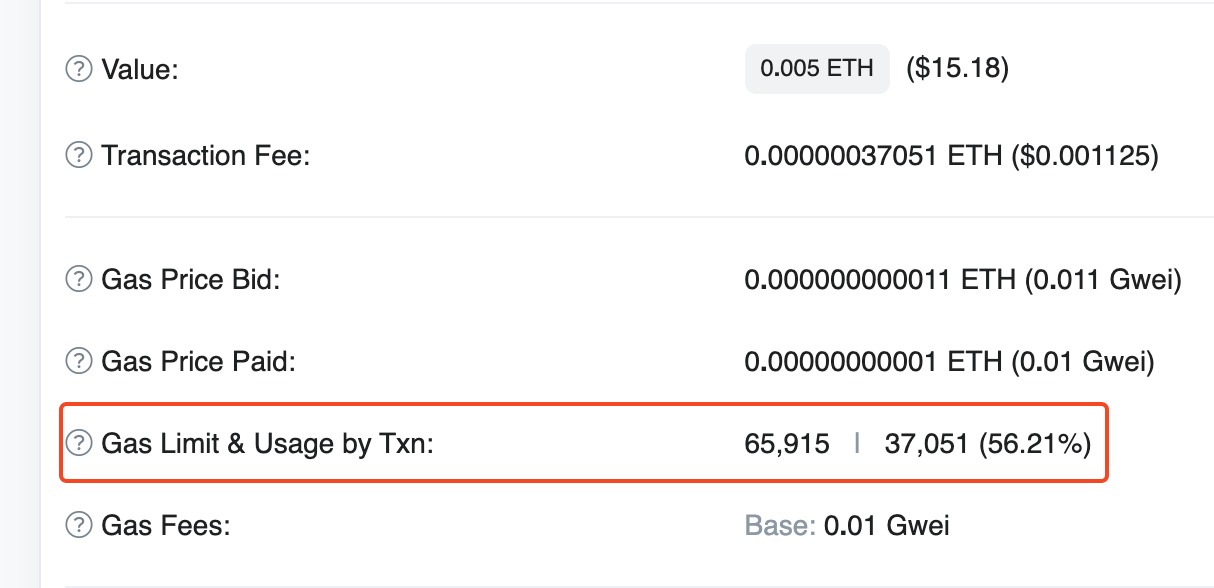This screenshot has height=588, width=1214.
Task: Click the Gas Price Bid: label
Action: coord(190,281)
